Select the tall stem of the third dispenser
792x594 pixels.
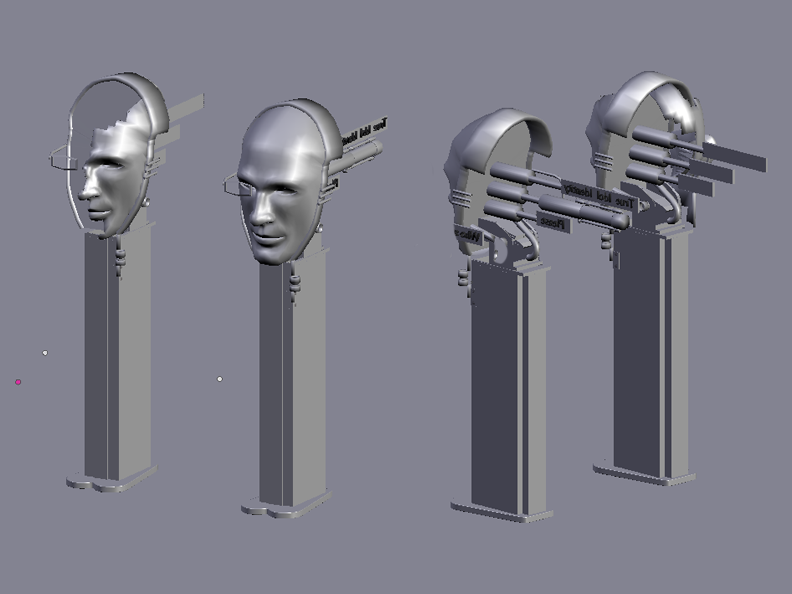tap(508, 389)
